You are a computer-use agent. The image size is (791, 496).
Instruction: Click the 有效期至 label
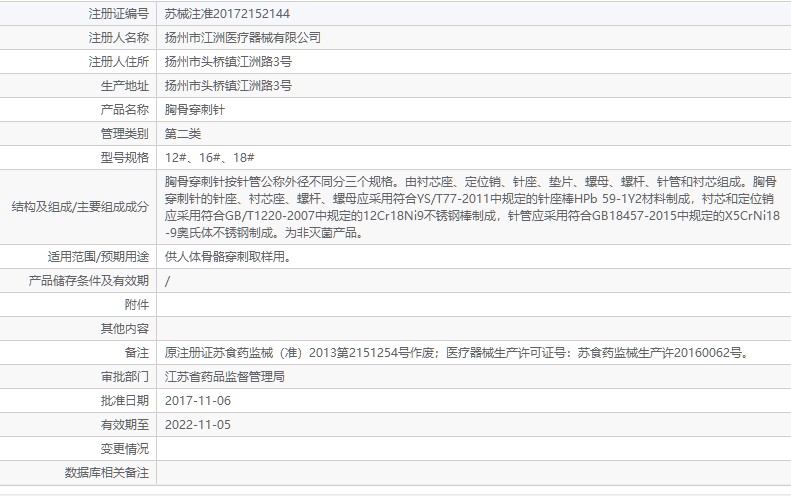pyautogui.click(x=125, y=425)
